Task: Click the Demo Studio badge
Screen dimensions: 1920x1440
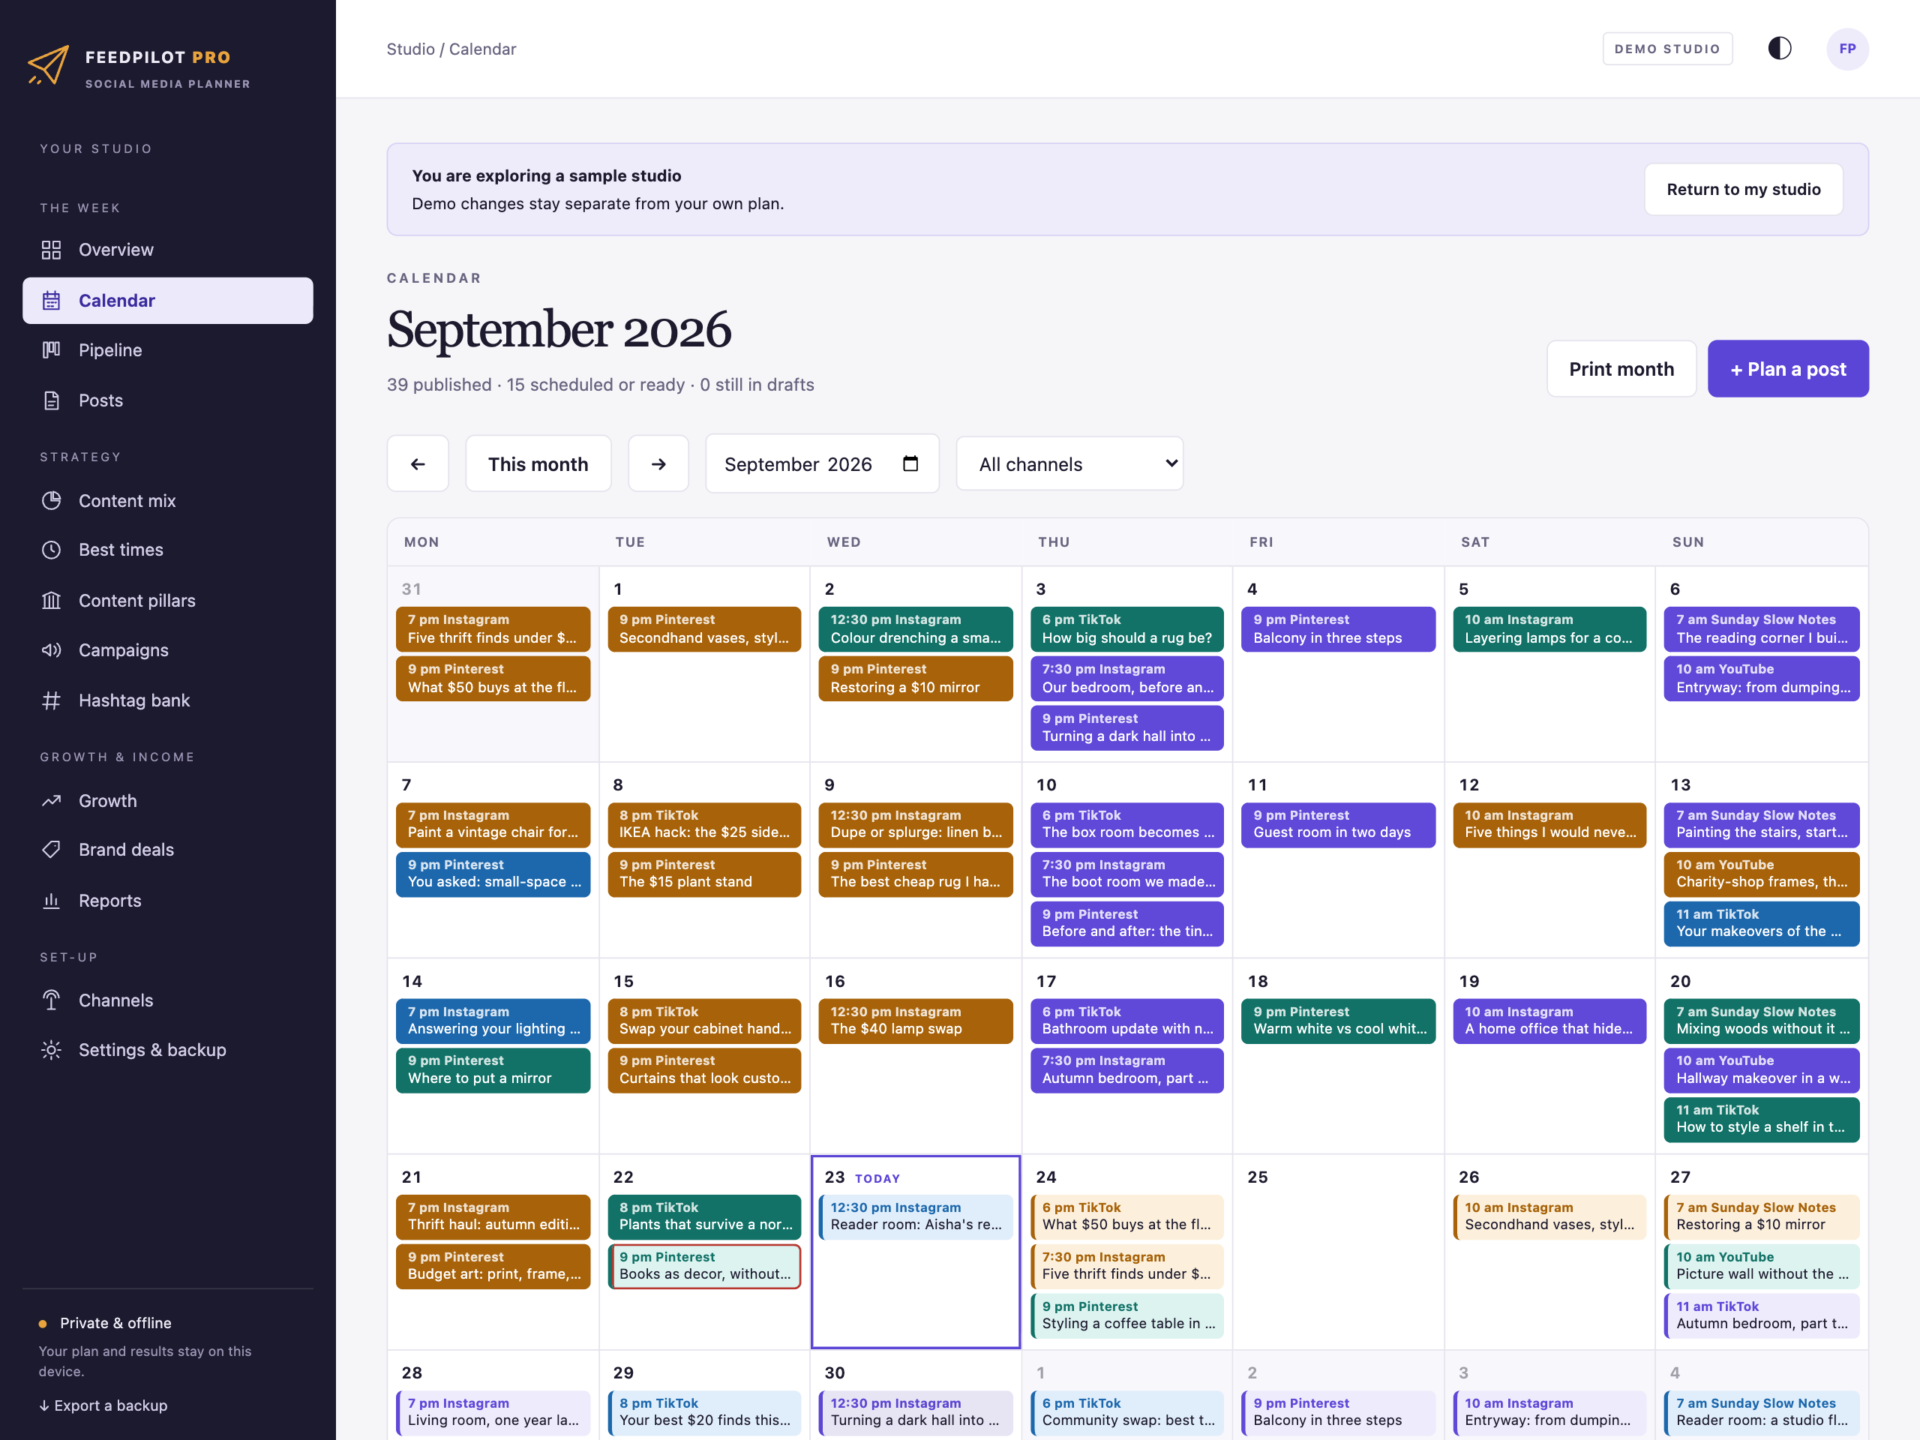Action: (x=1667, y=49)
